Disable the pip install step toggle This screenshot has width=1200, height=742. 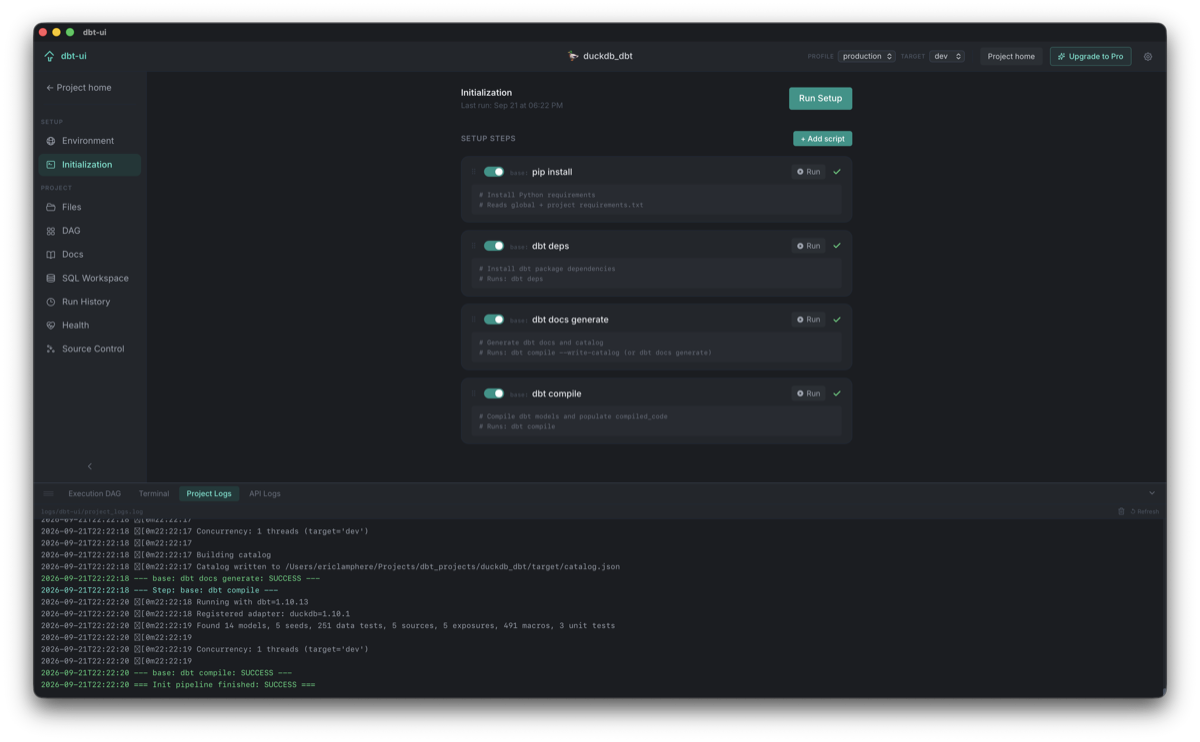(494, 172)
